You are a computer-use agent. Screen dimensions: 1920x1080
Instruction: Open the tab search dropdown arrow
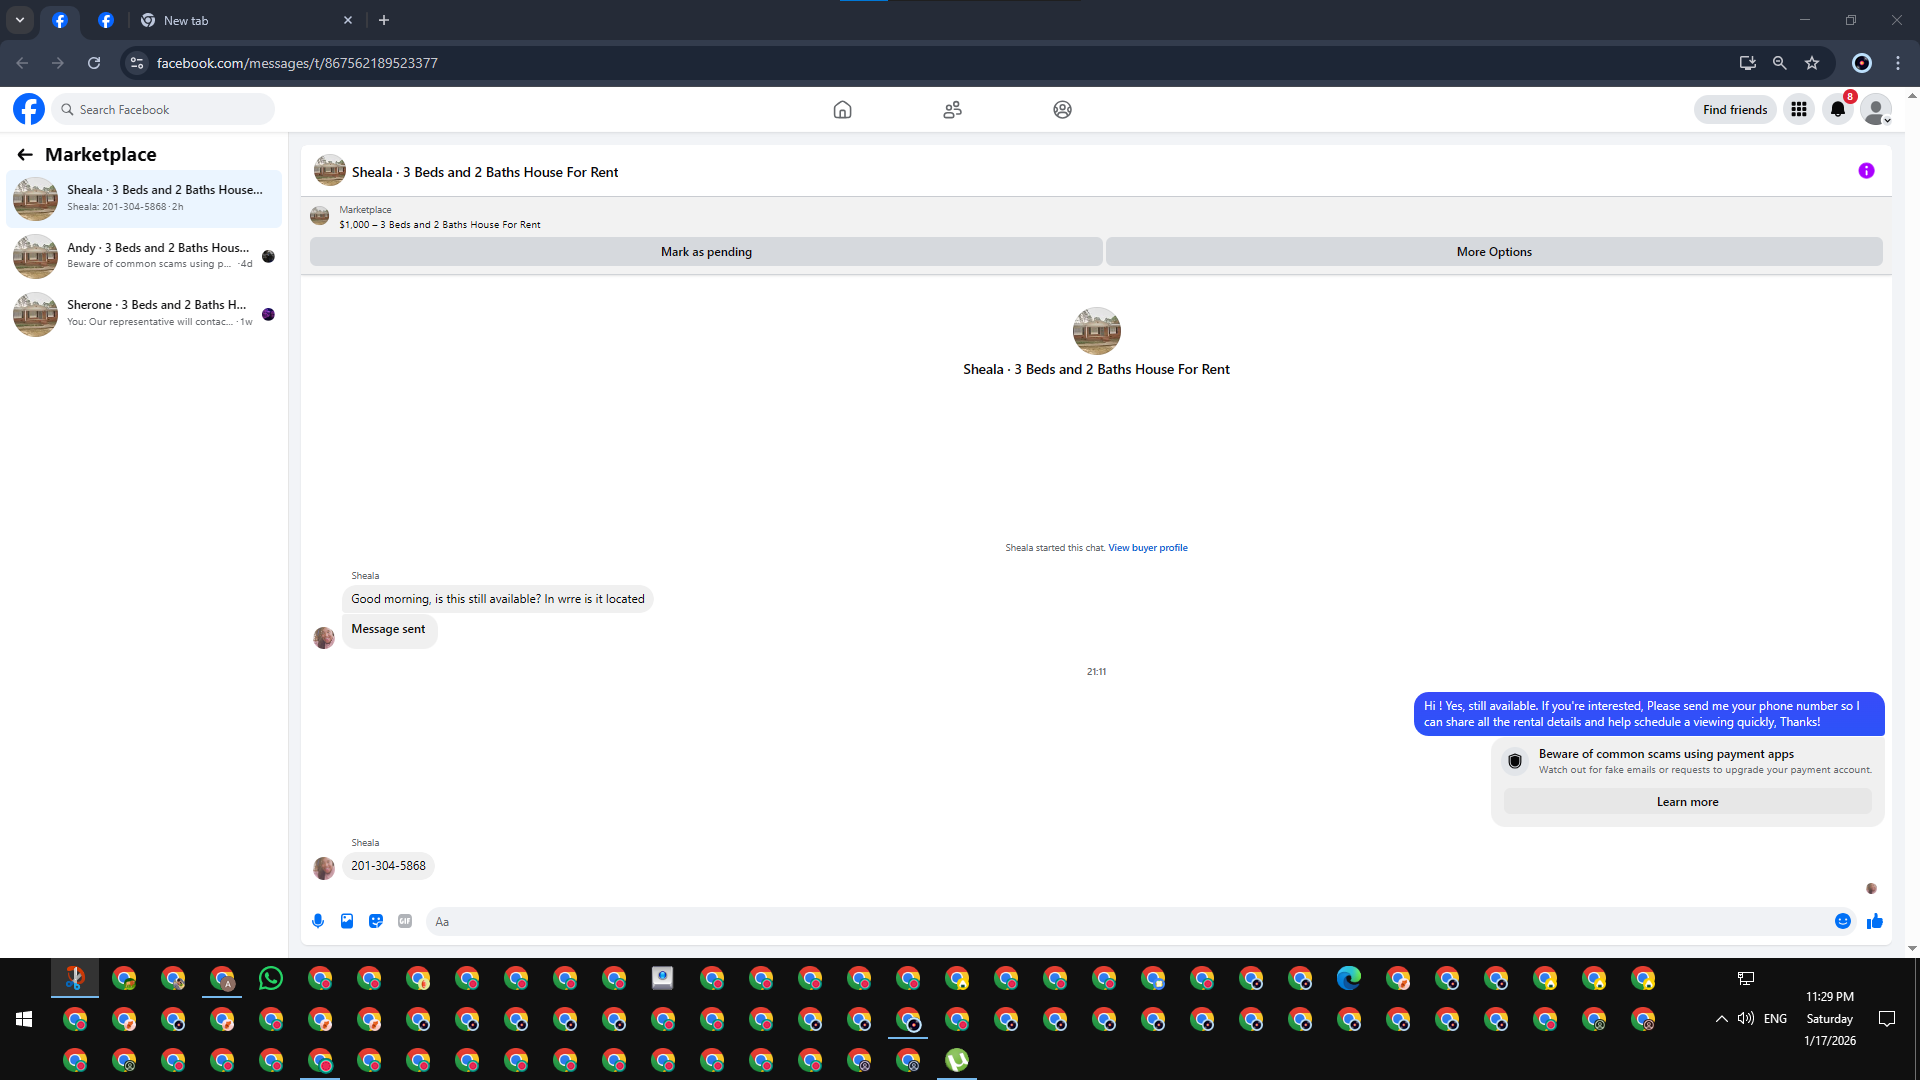20,20
